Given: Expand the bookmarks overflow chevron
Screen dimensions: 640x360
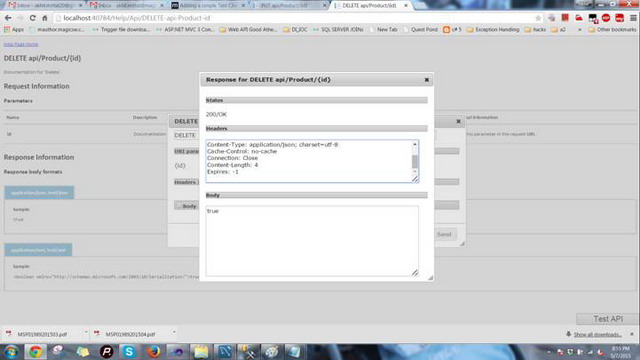Looking at the screenshot, I should (x=580, y=30).
